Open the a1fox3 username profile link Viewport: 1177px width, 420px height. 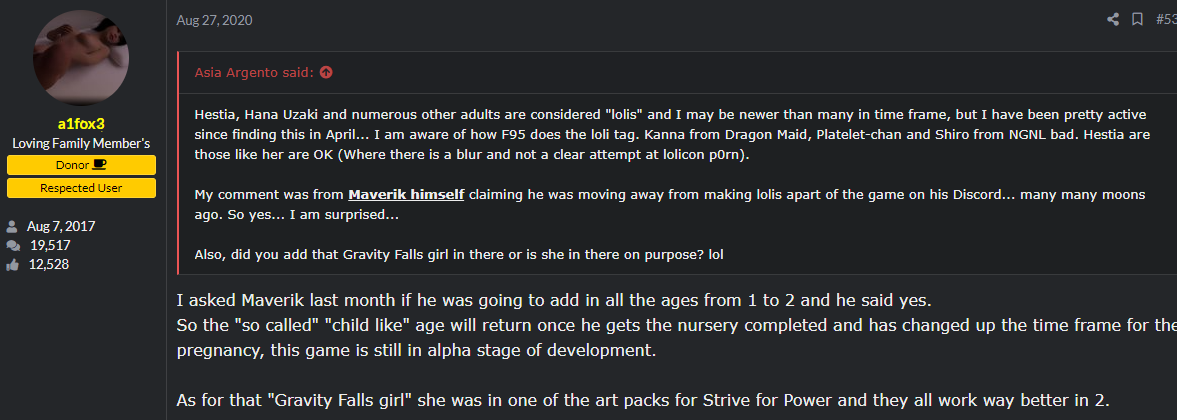81,124
